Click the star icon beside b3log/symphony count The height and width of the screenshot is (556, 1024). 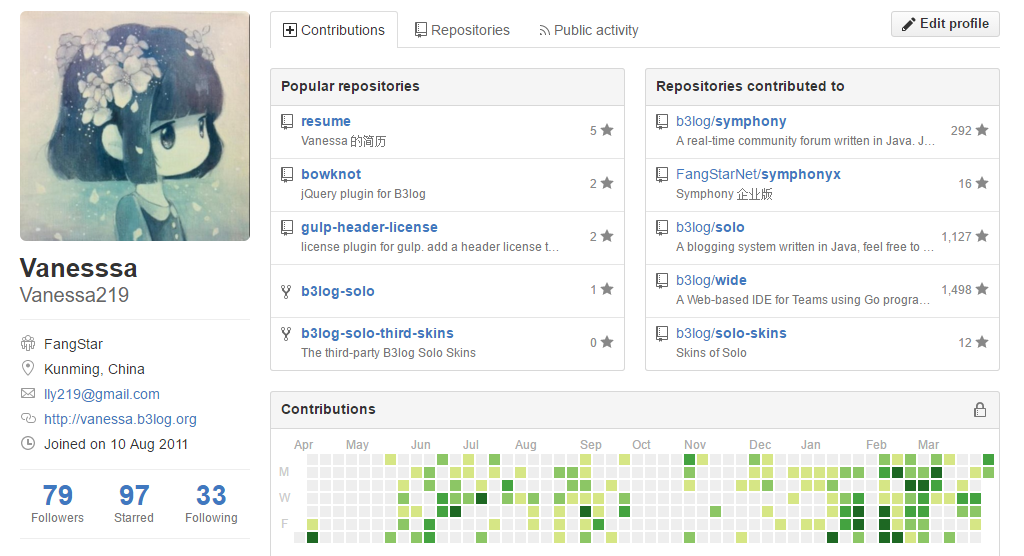(982, 131)
